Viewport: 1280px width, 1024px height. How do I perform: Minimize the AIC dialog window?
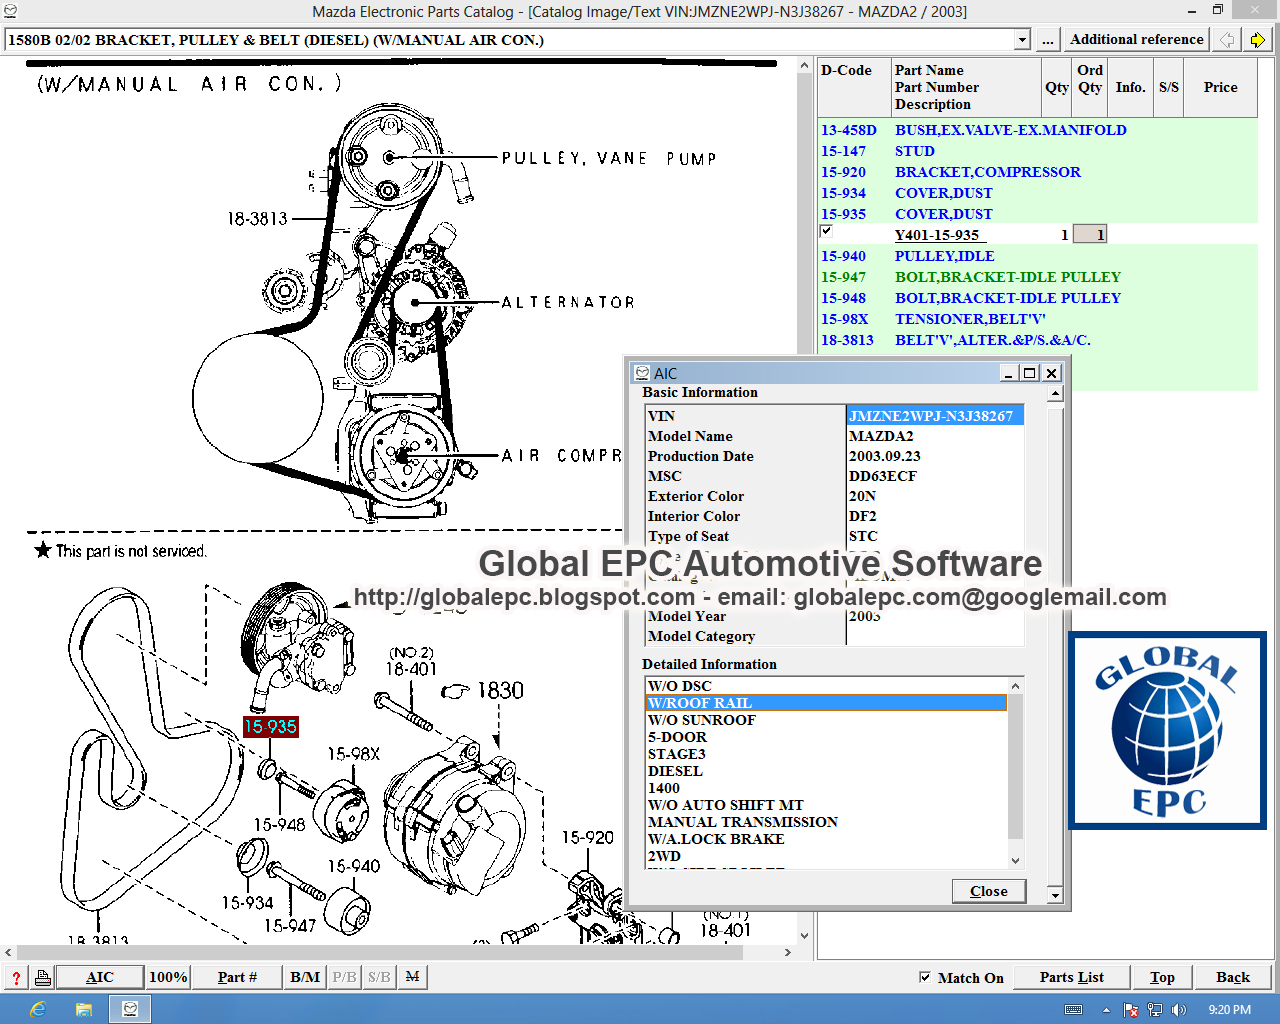tap(1010, 373)
